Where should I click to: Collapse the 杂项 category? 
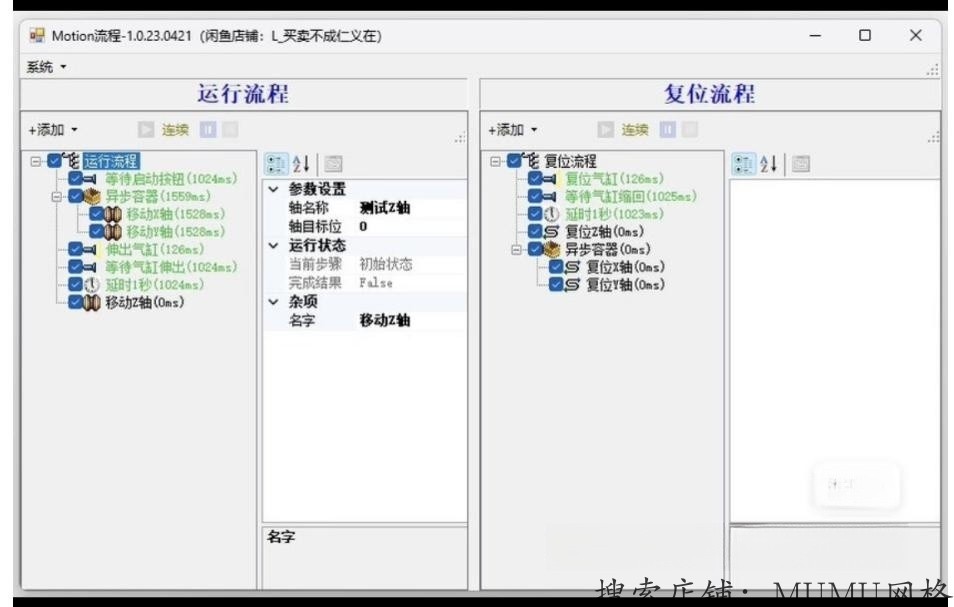[x=274, y=302]
